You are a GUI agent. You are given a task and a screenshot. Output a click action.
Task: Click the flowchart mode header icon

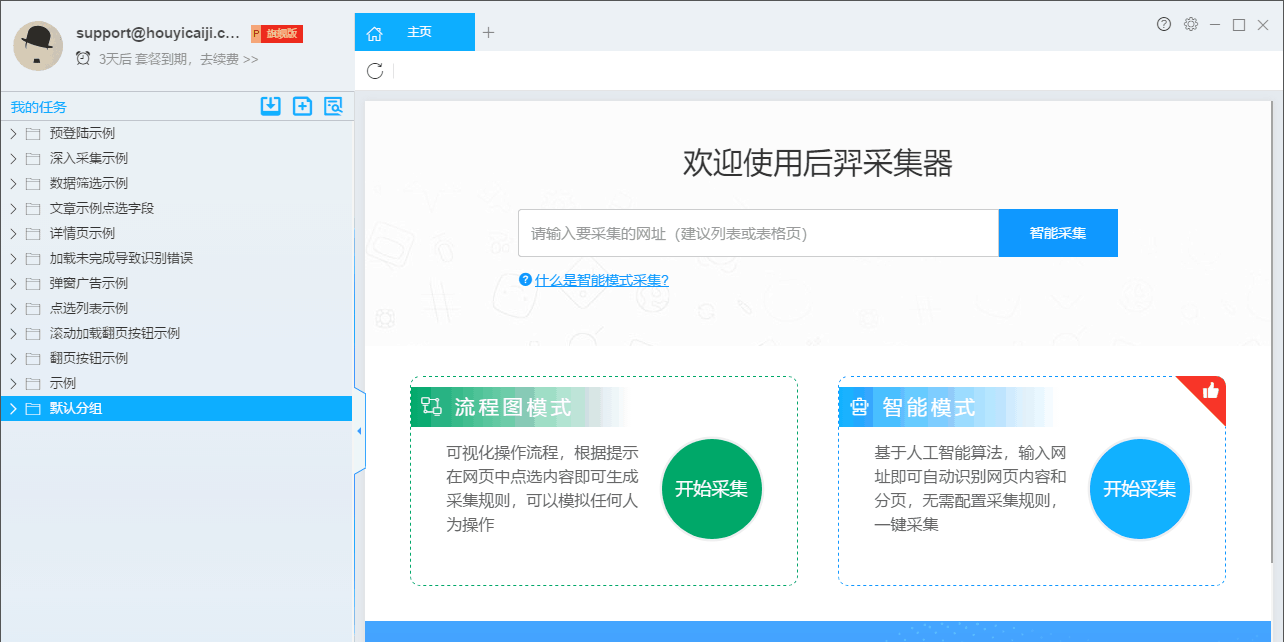(431, 406)
